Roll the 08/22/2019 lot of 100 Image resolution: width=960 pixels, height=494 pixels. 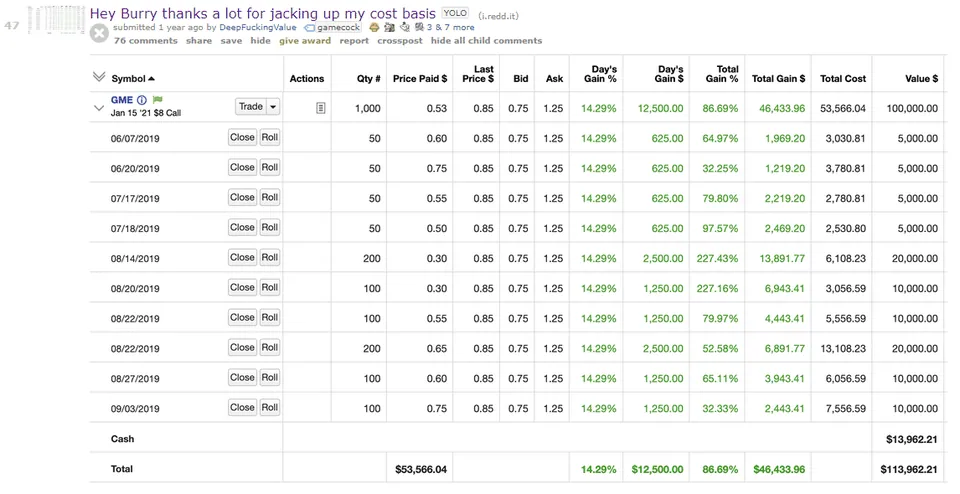270,317
